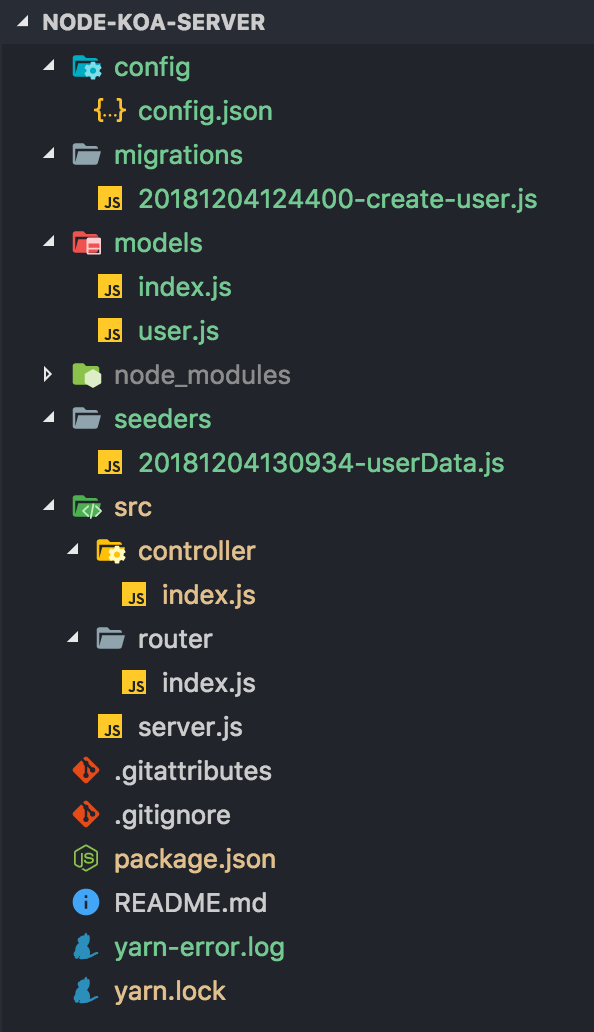Viewport: 594px width, 1032px height.
Task: Open .gitignore file
Action: point(172,815)
